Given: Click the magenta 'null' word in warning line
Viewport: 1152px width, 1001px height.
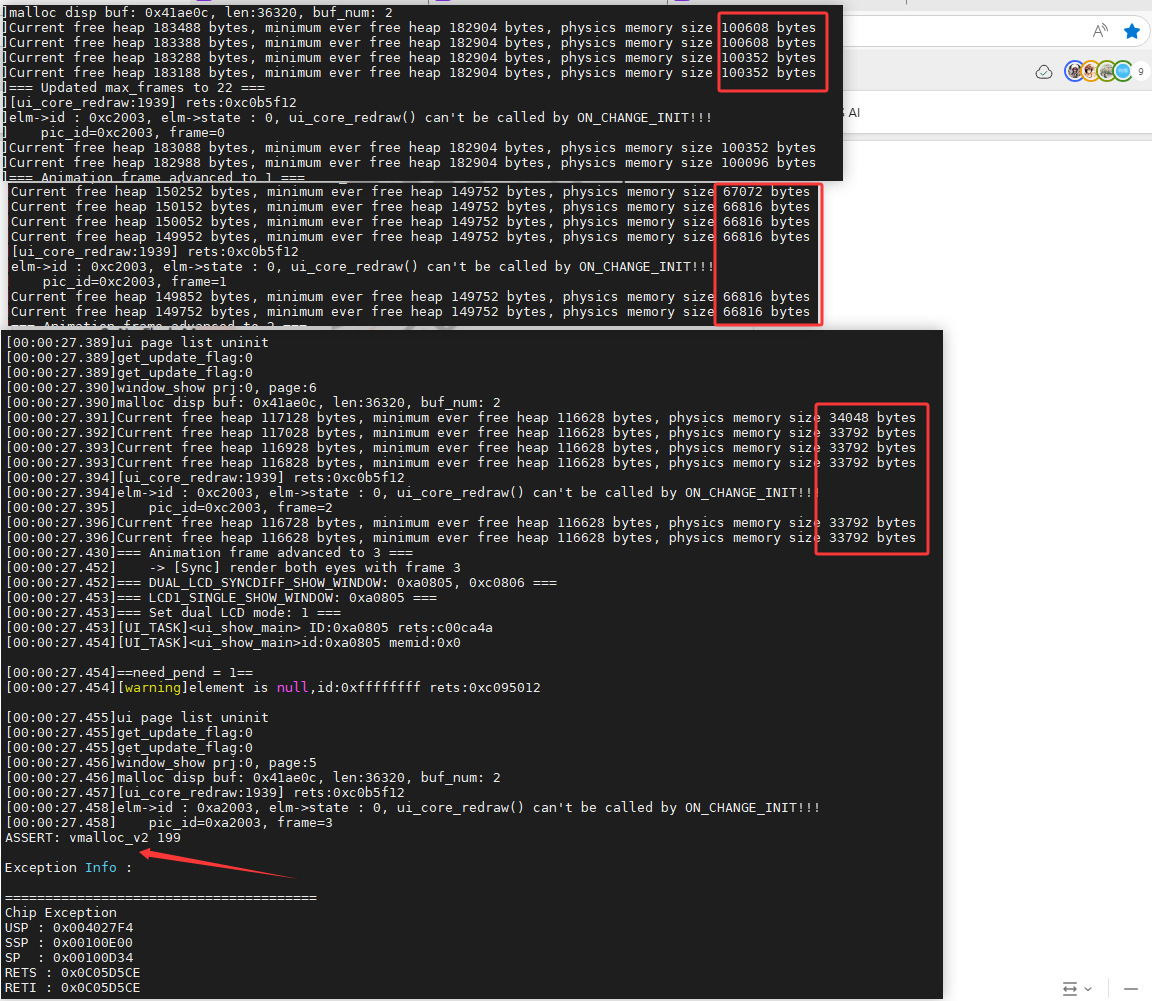Looking at the screenshot, I should [x=292, y=688].
